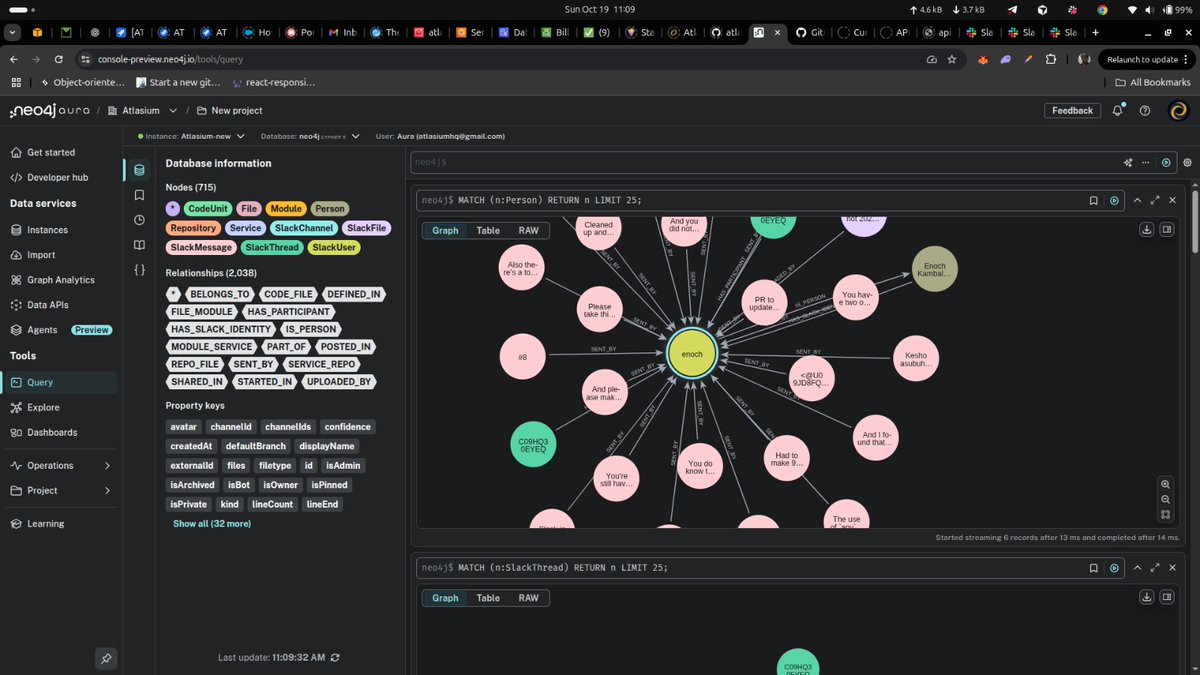The height and width of the screenshot is (675, 1200).
Task: Bookmark this page with the star icon
Action: pos(952,59)
